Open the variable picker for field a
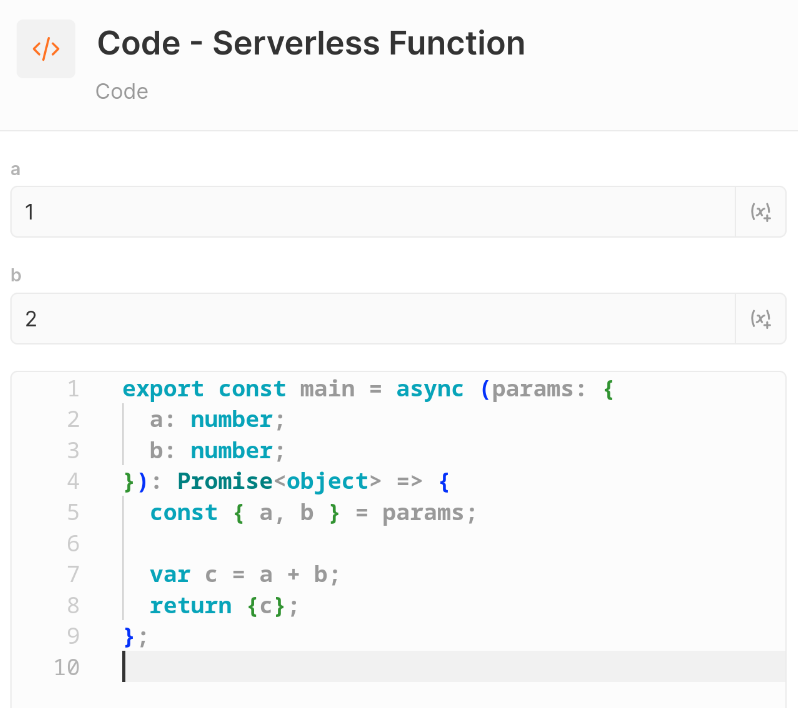The image size is (798, 708). (761, 212)
